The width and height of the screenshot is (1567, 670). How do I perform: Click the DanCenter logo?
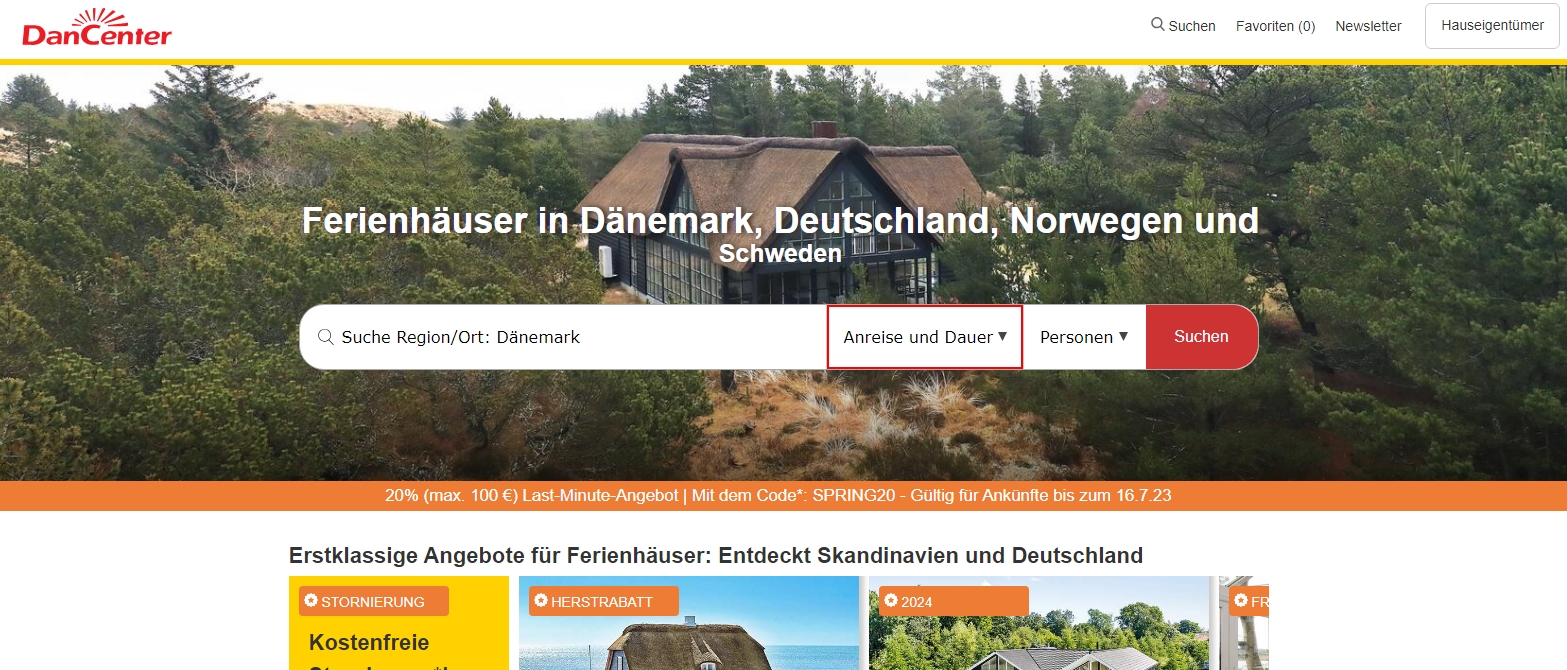pos(97,28)
